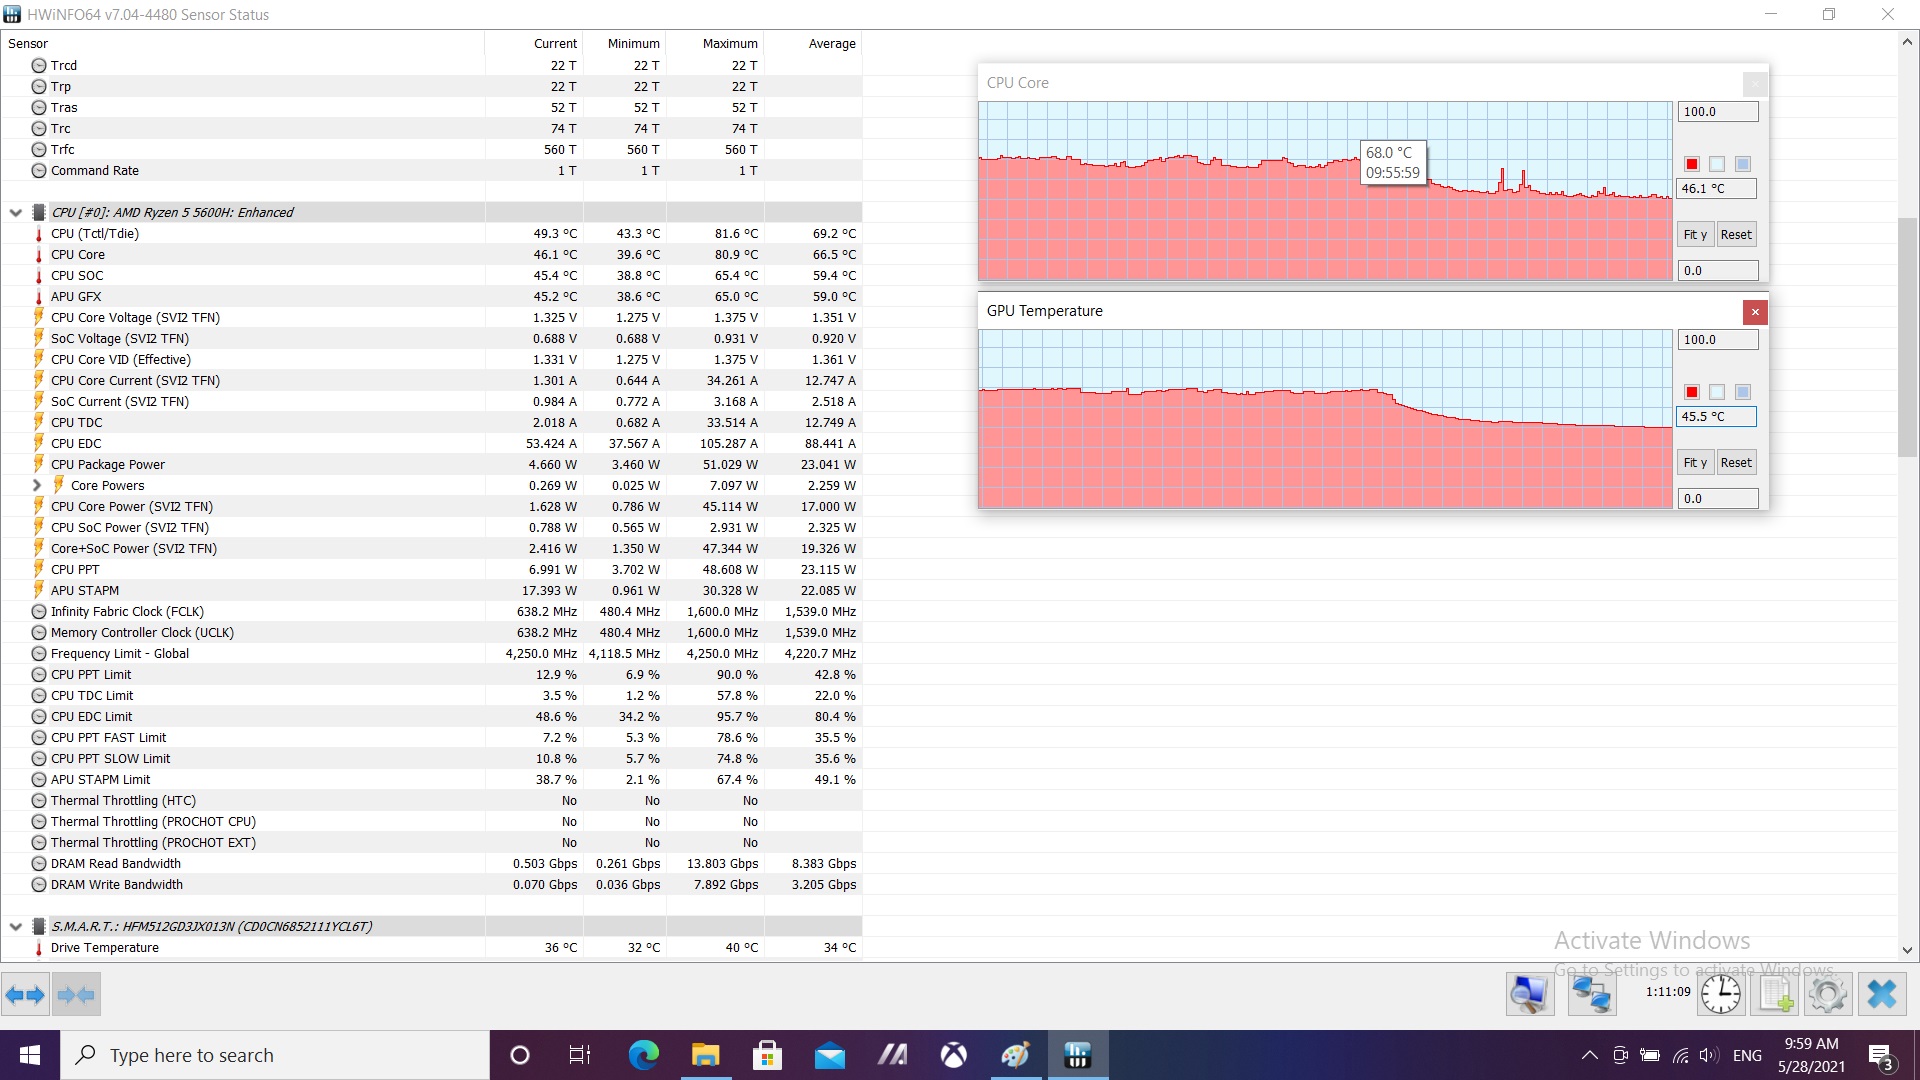Screen dimensions: 1920x1080
Task: Open sensor settings with the gear icon
Action: click(1828, 994)
